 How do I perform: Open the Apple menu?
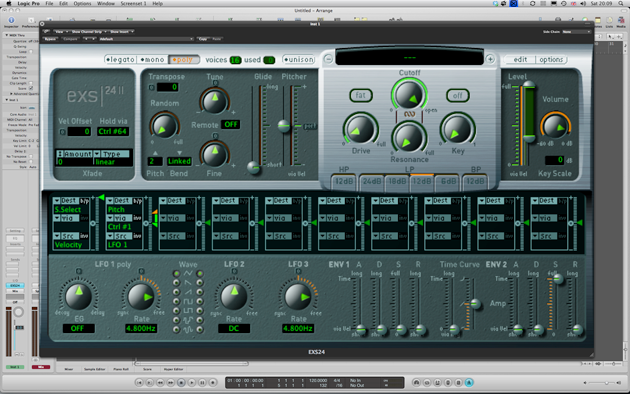(8, 3)
